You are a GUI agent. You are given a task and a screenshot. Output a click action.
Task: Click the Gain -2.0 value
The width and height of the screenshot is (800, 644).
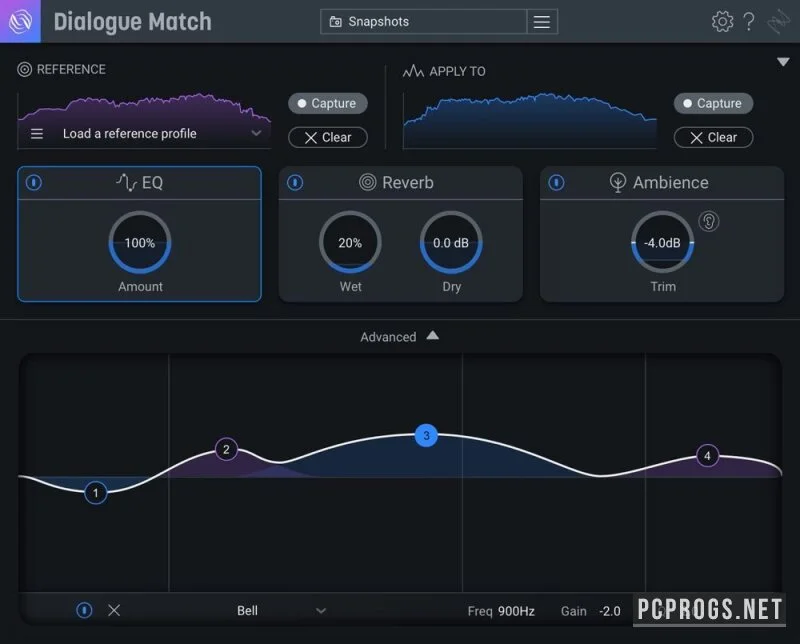(x=610, y=611)
